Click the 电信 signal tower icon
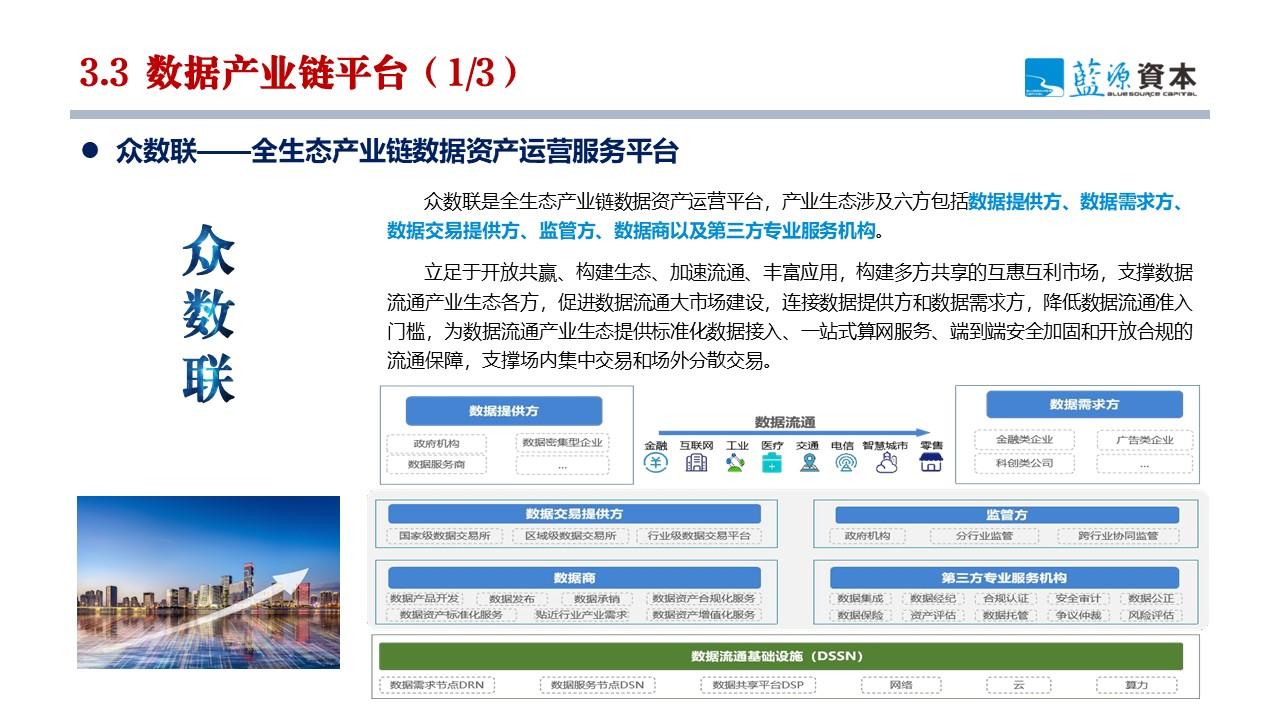This screenshot has width=1280, height=720. (845, 462)
